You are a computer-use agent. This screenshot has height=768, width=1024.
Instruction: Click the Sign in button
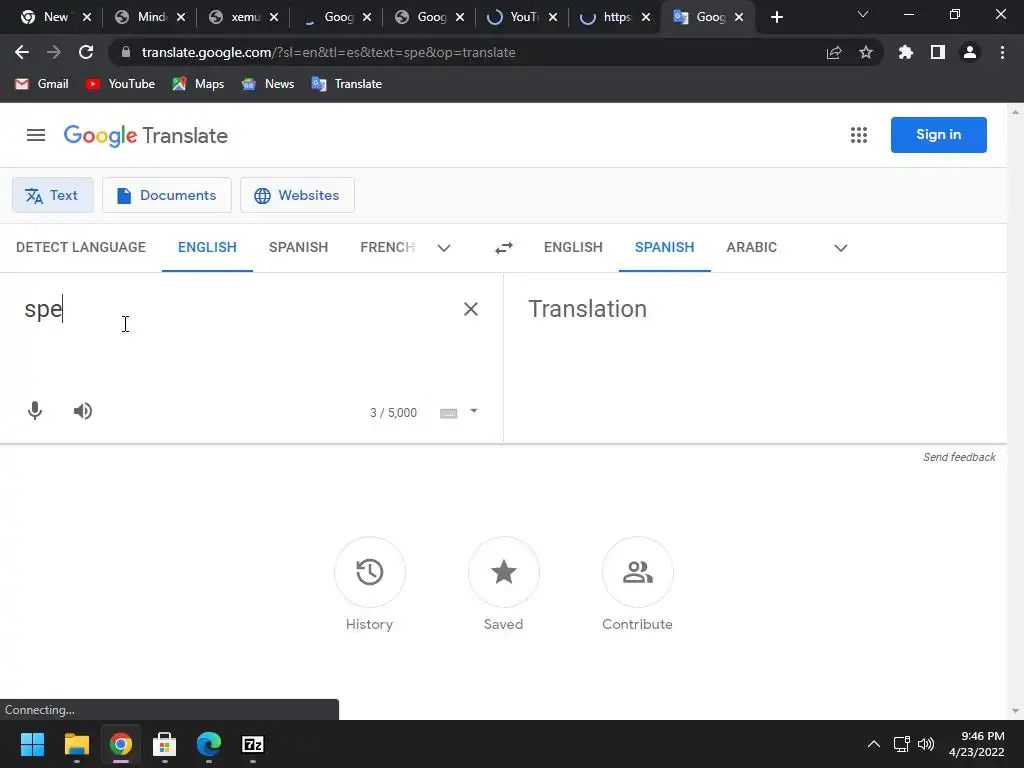(938, 135)
